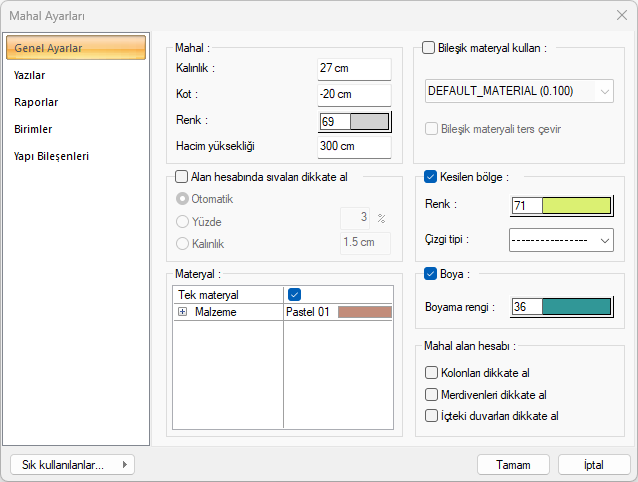638x482 pixels.
Task: Check Merdivenleri dikkate al option
Action: tap(432, 394)
